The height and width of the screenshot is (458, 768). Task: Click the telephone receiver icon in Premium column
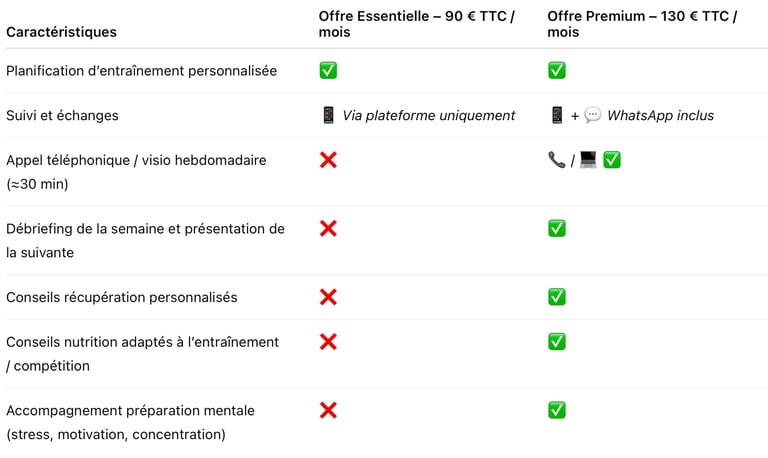click(x=557, y=160)
